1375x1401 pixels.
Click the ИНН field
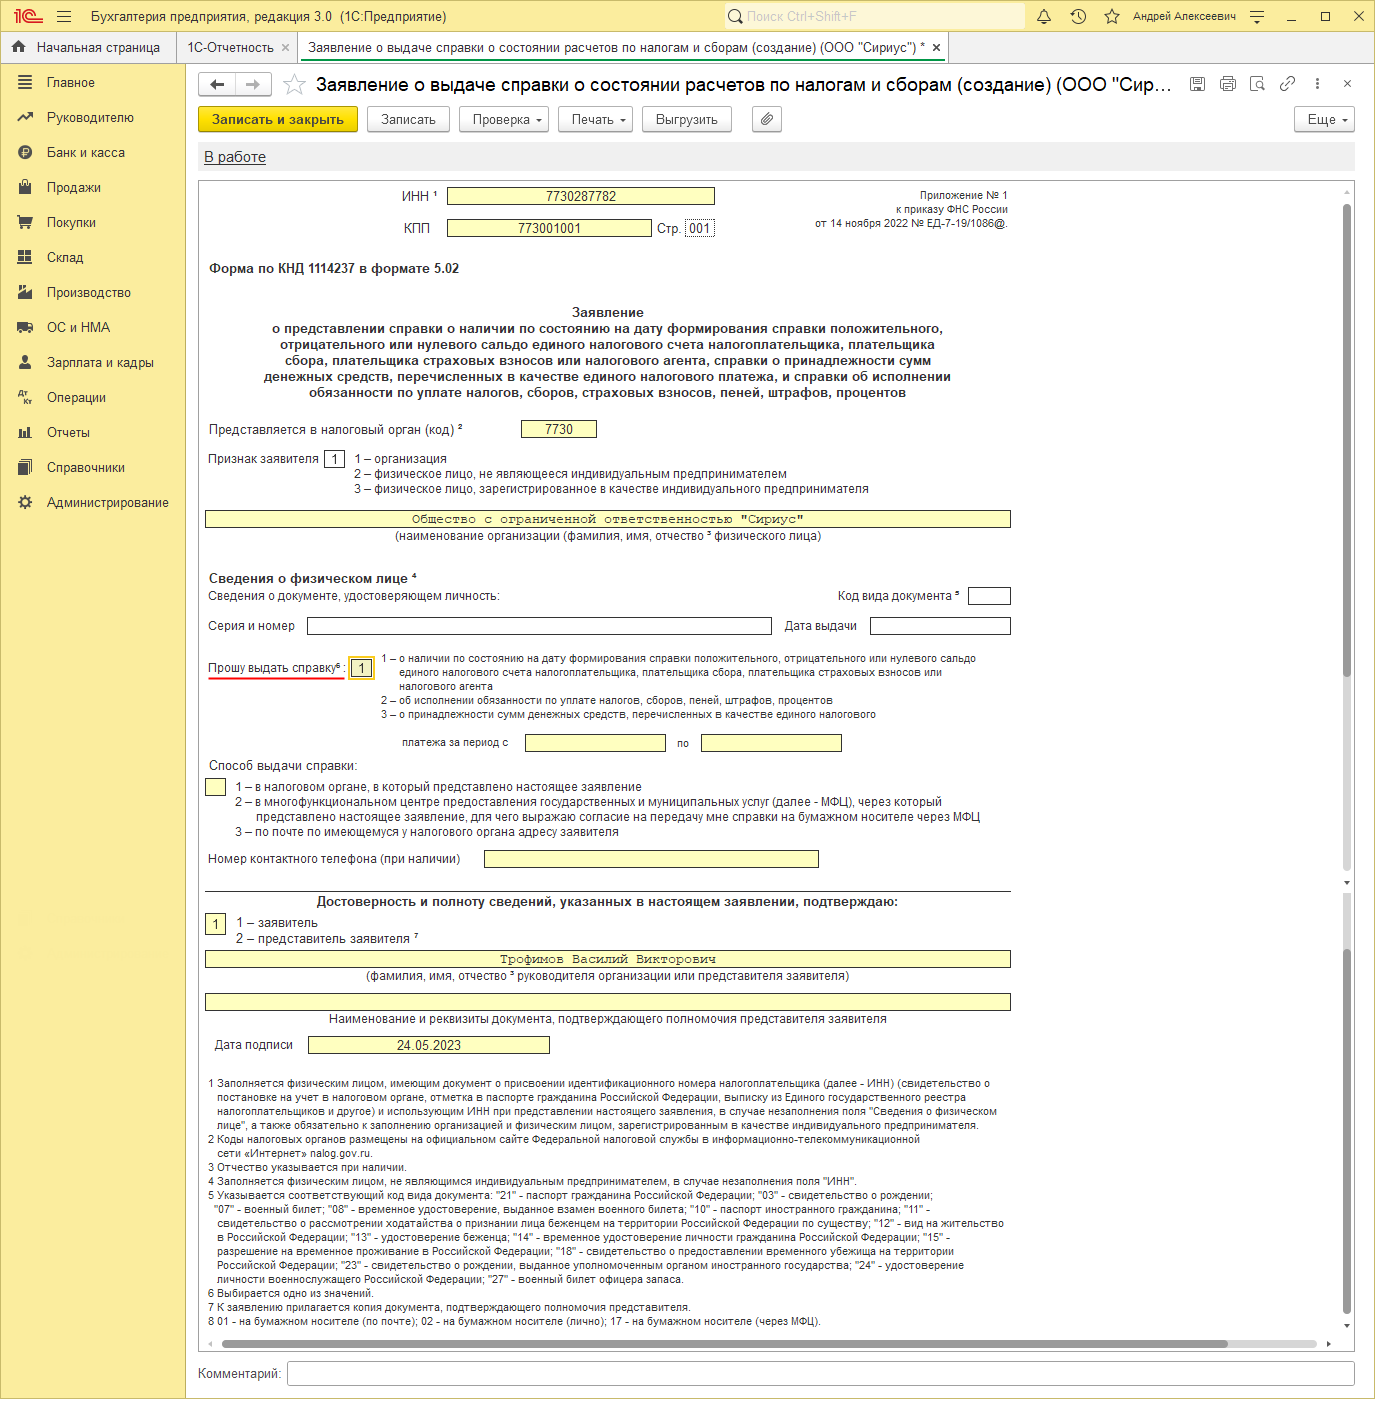pyautogui.click(x=581, y=196)
